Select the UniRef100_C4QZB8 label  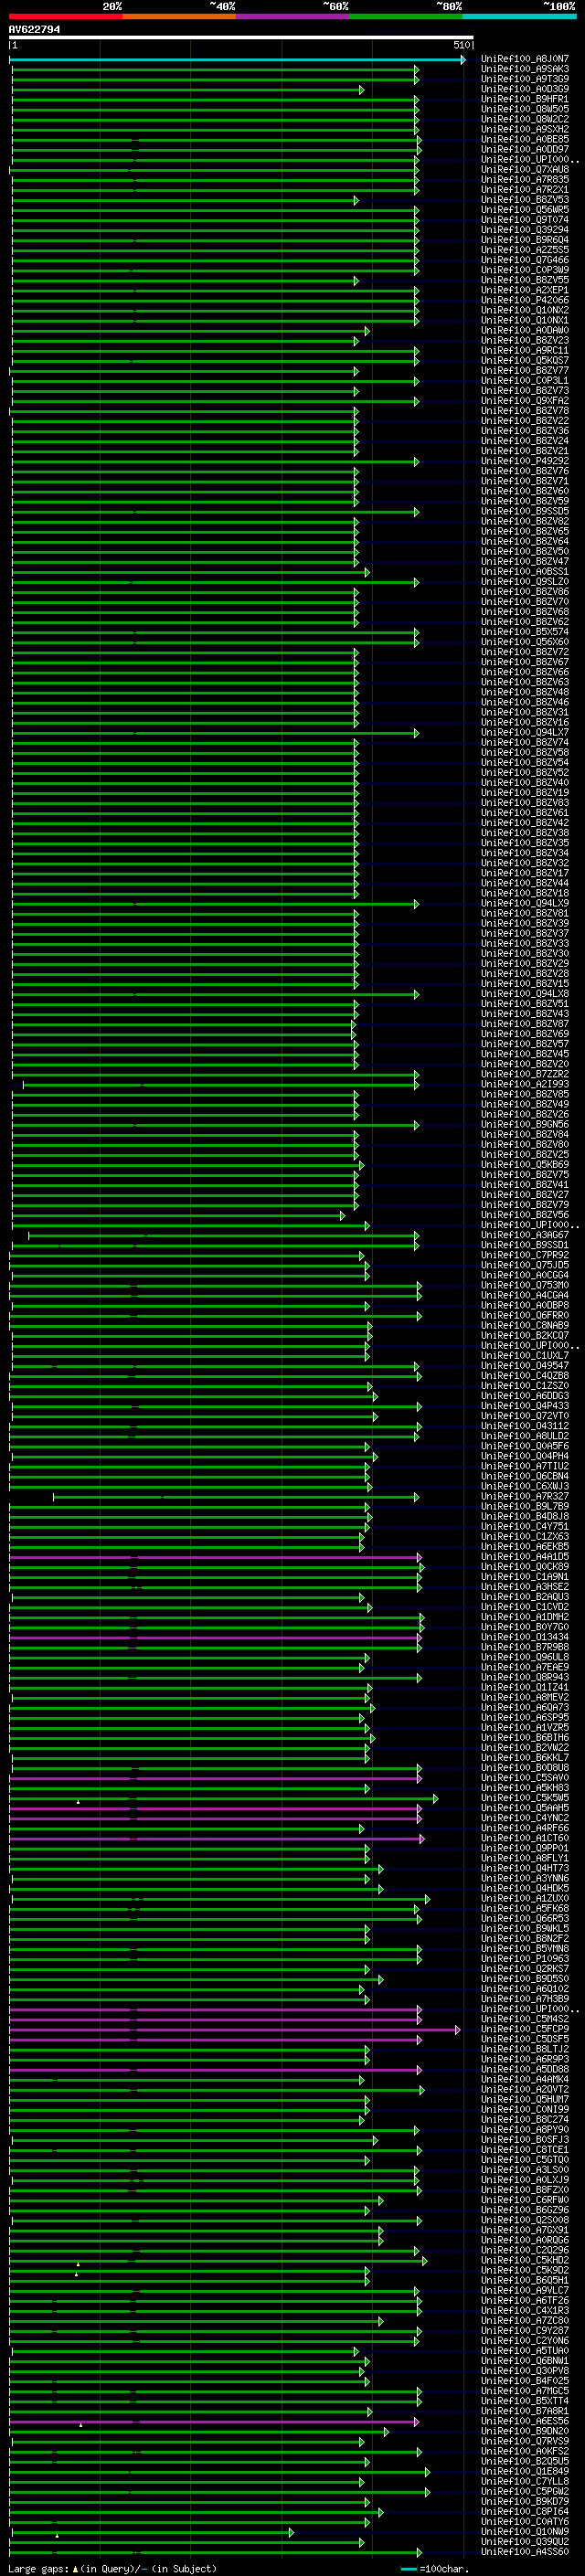[x=525, y=1377]
